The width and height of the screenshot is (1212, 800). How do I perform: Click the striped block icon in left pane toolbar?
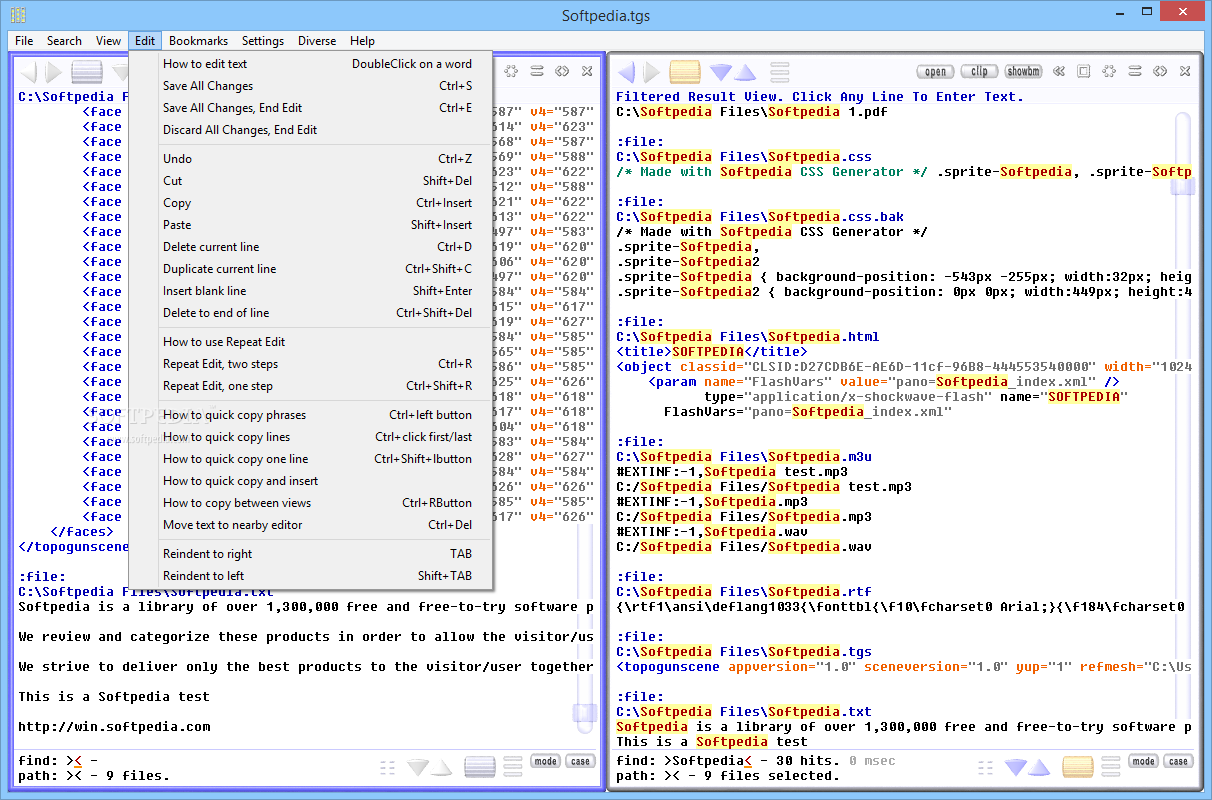click(87, 72)
